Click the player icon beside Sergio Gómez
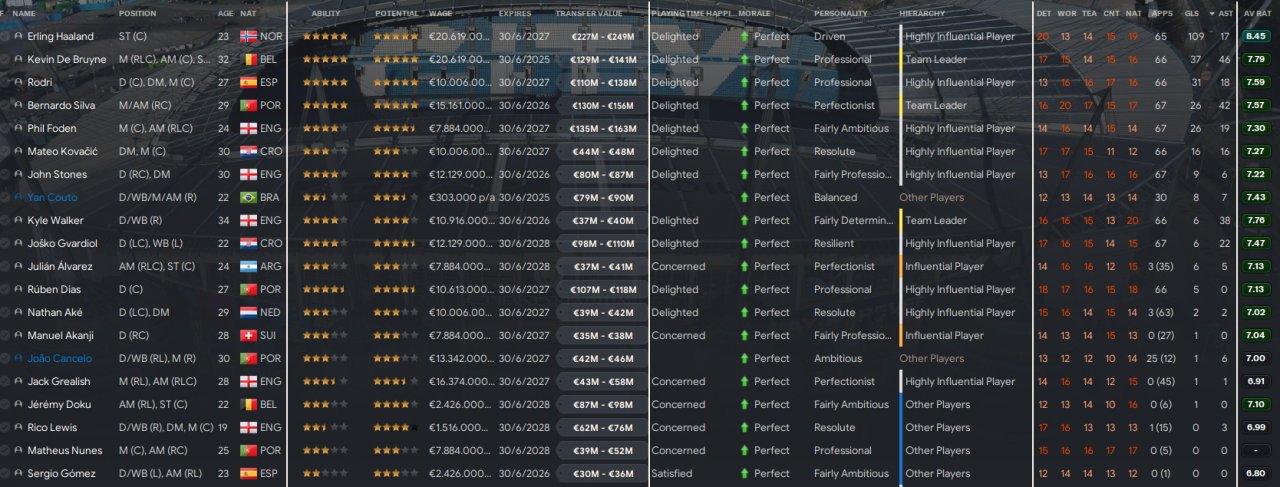The image size is (1280, 487). point(18,473)
